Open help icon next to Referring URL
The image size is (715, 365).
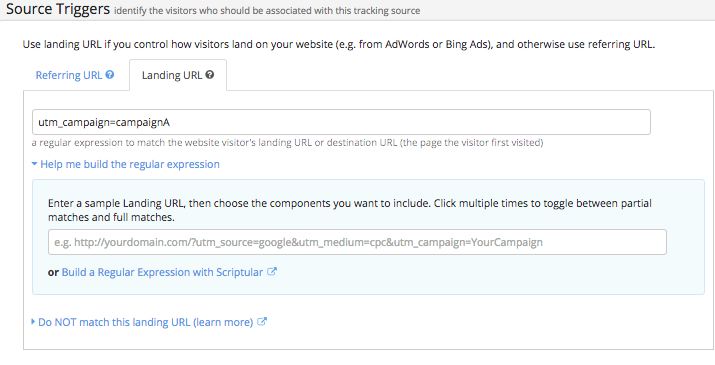point(110,74)
